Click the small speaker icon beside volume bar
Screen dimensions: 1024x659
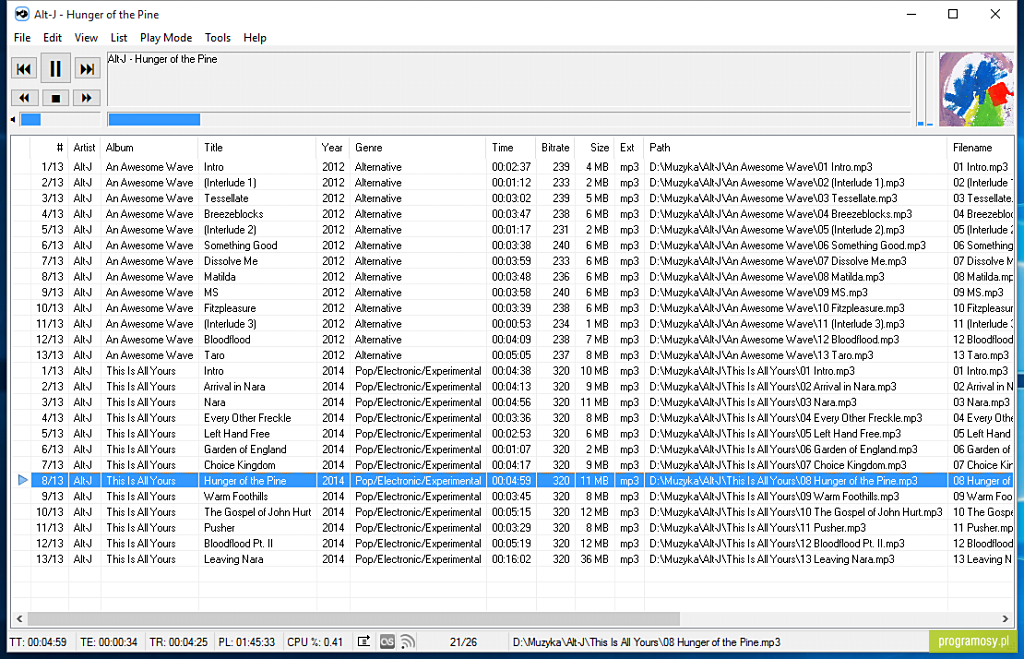tap(13, 120)
